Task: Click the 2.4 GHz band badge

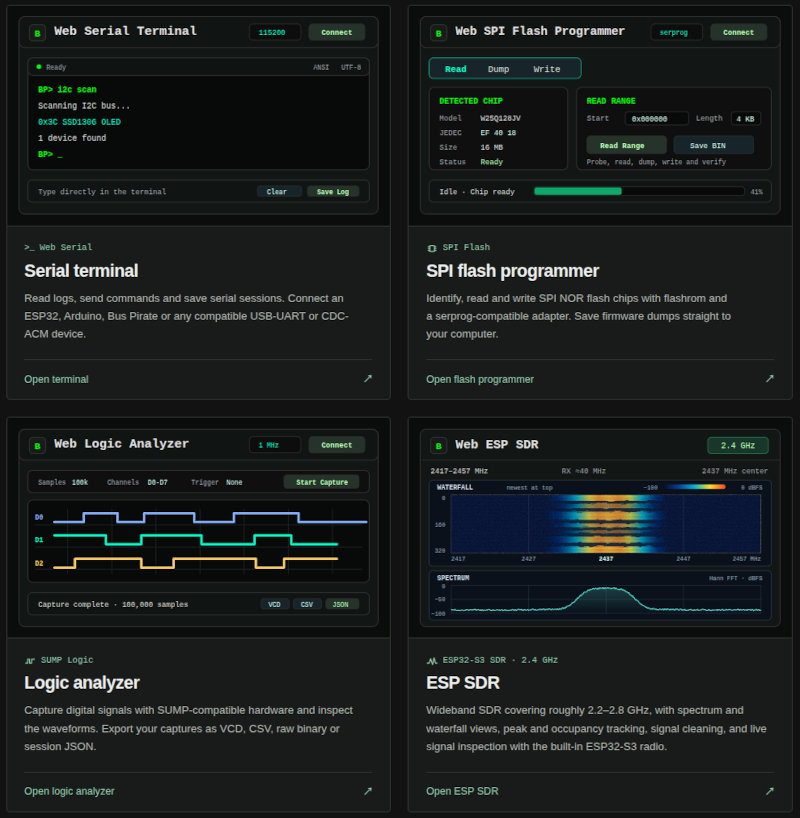Action: coord(738,446)
